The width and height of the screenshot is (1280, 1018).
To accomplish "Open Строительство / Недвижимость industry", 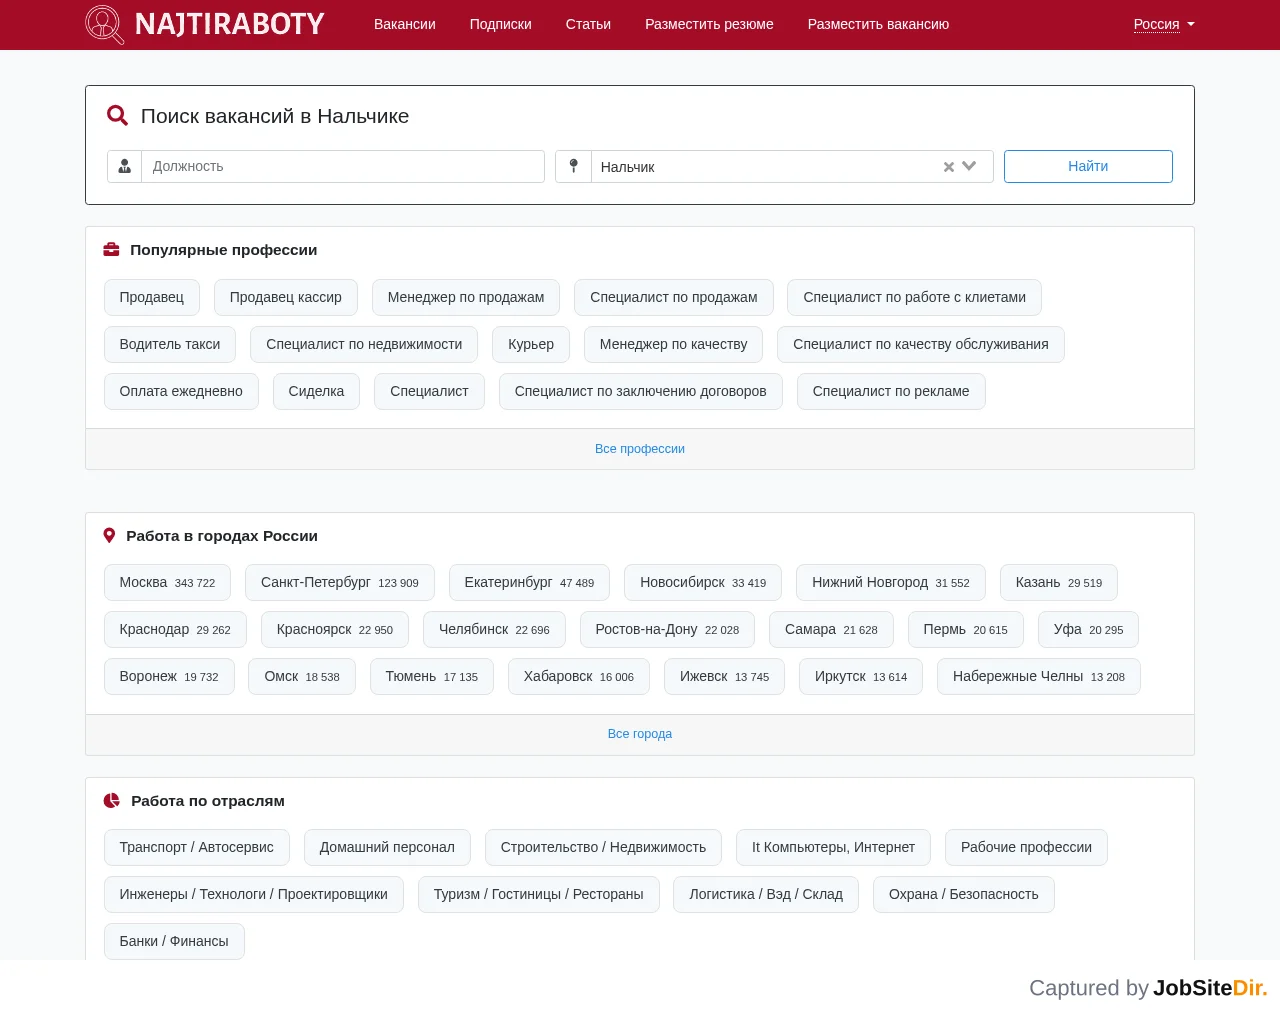I will (603, 847).
